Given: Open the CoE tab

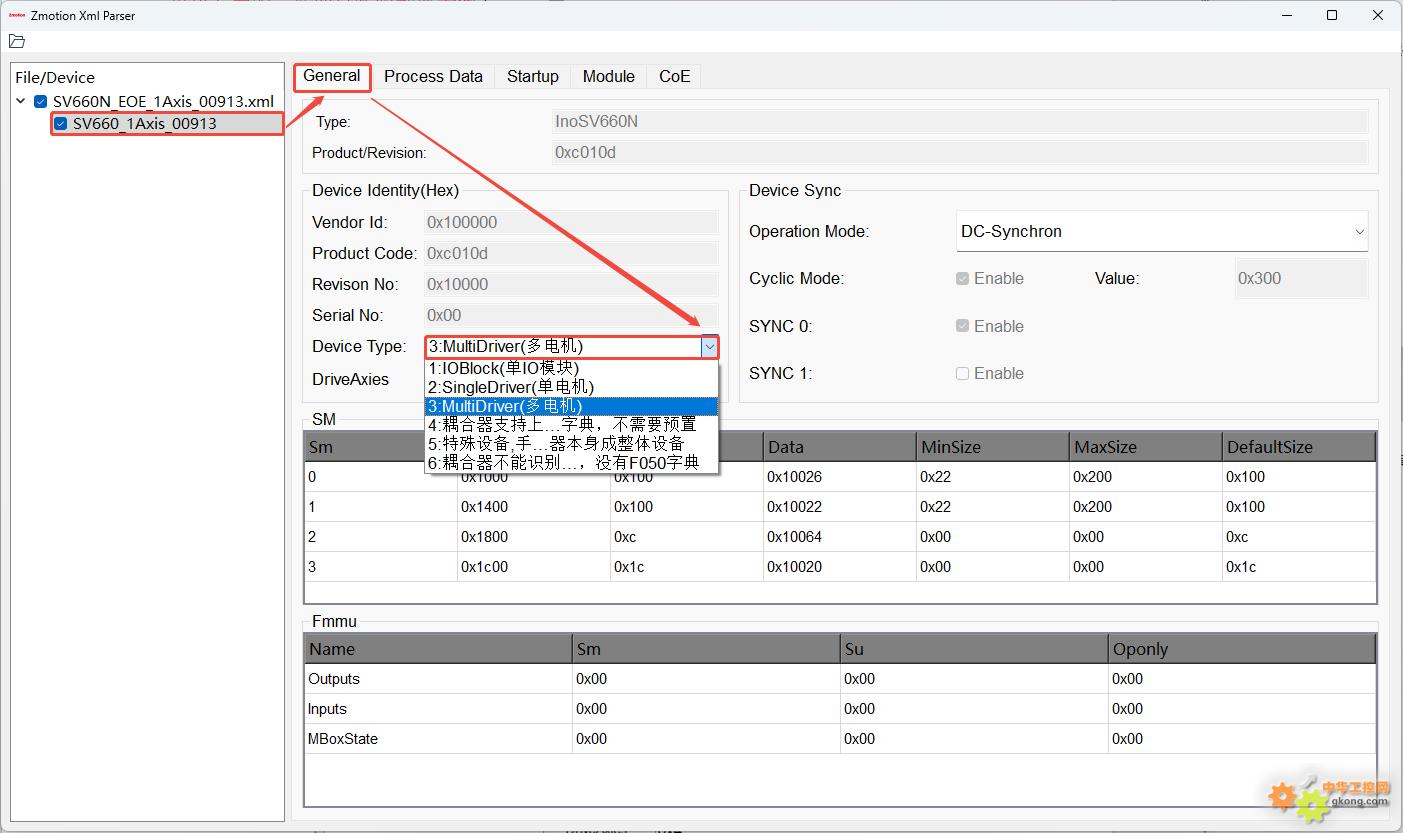Looking at the screenshot, I should pos(674,76).
